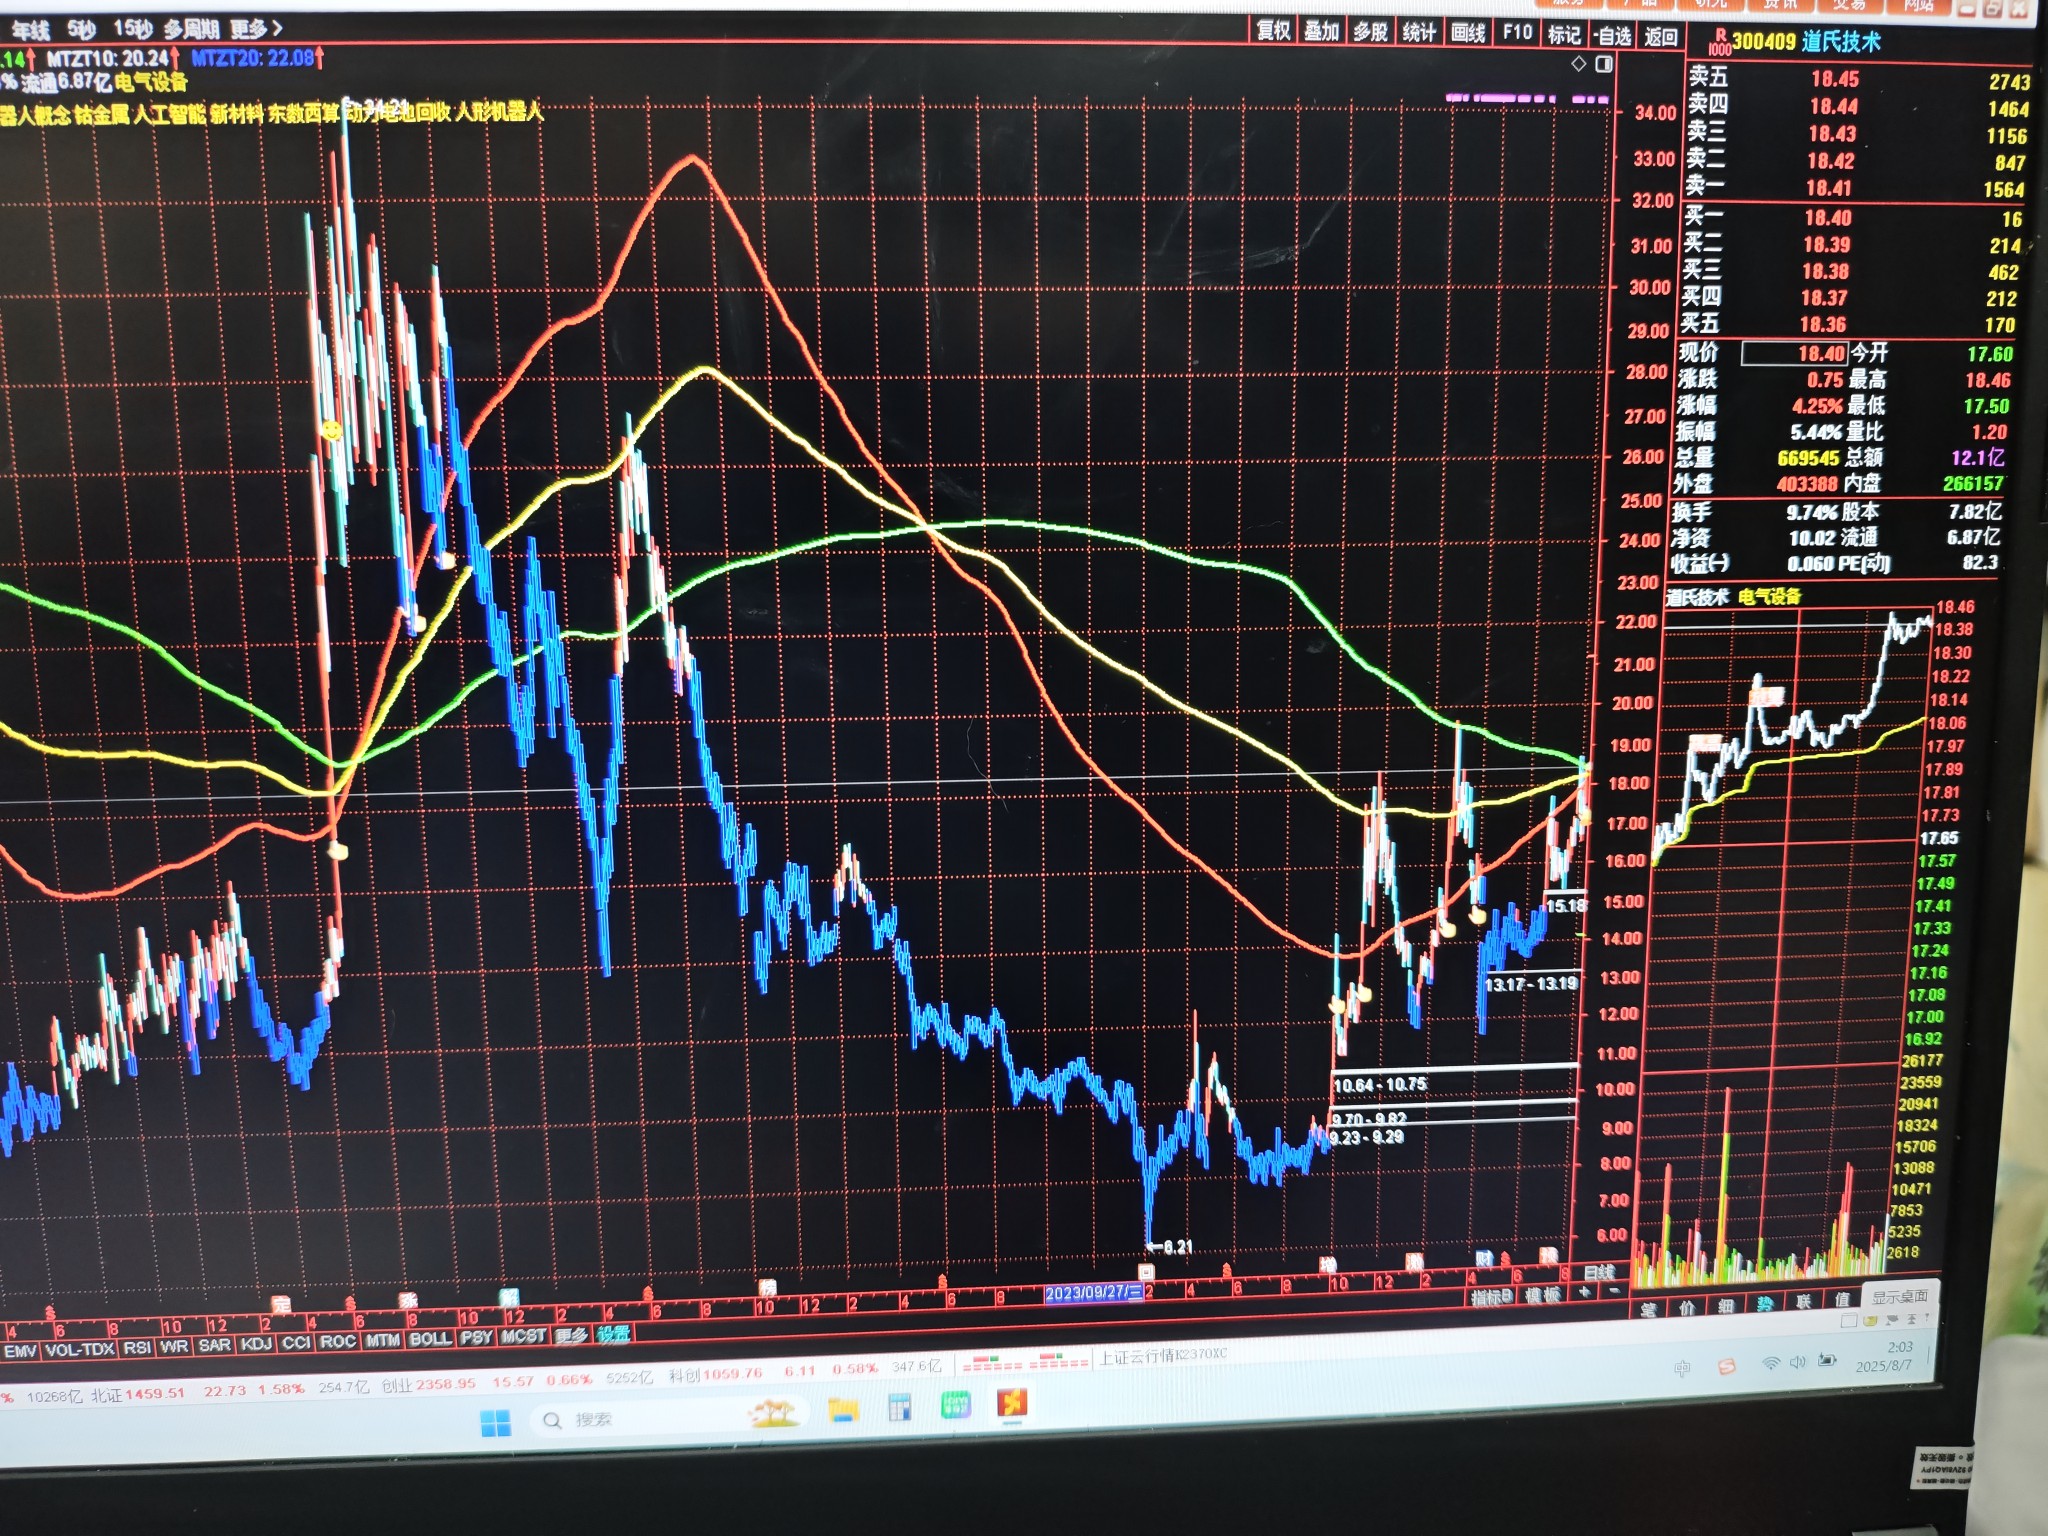2048x1536 pixels.
Task: Click the 财 finance marker on timeline
Action: (1484, 1257)
